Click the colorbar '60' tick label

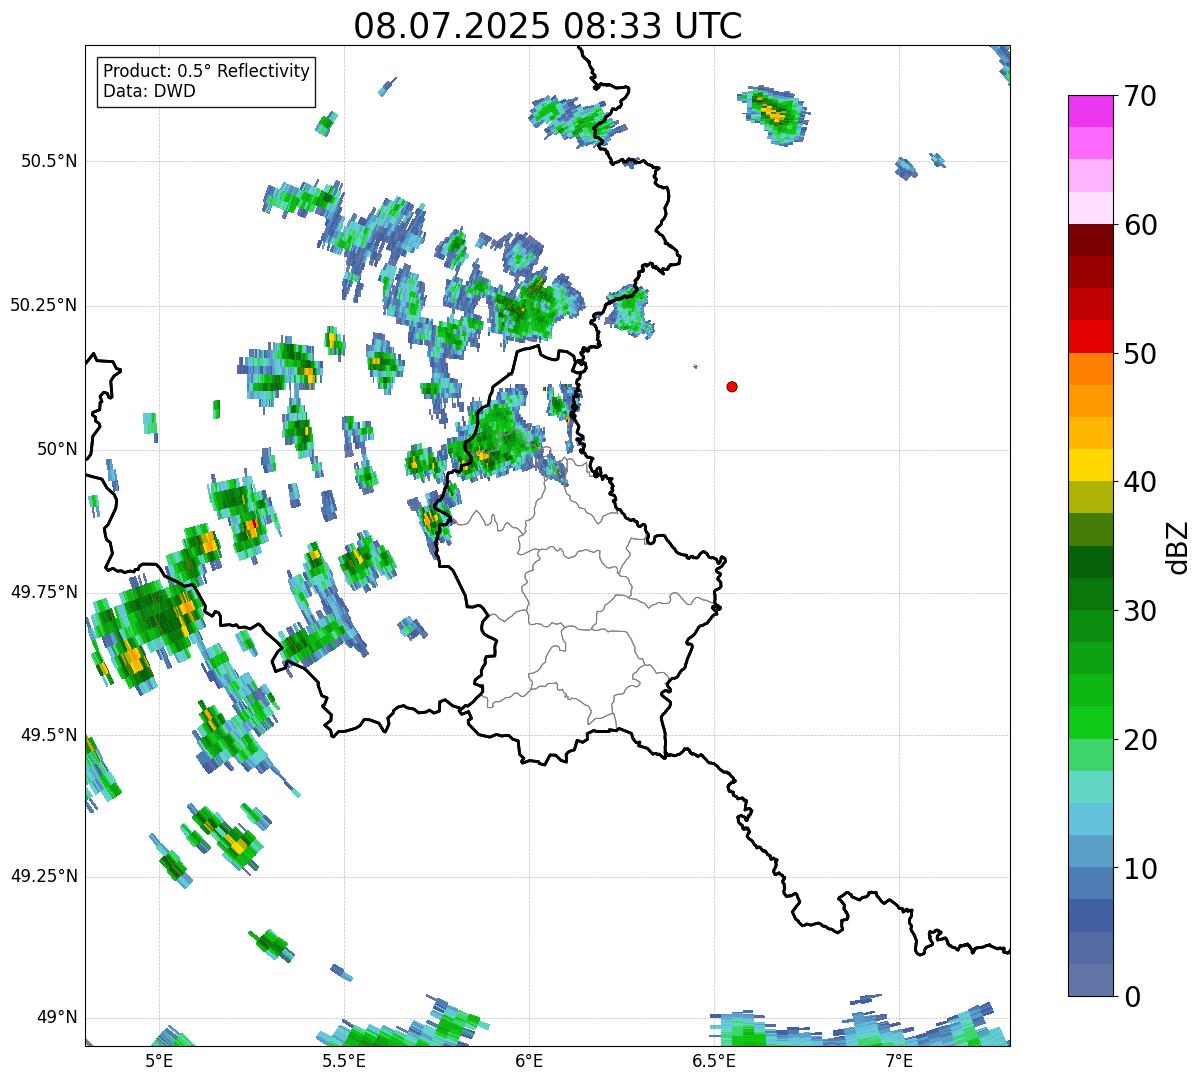pyautogui.click(x=1140, y=225)
